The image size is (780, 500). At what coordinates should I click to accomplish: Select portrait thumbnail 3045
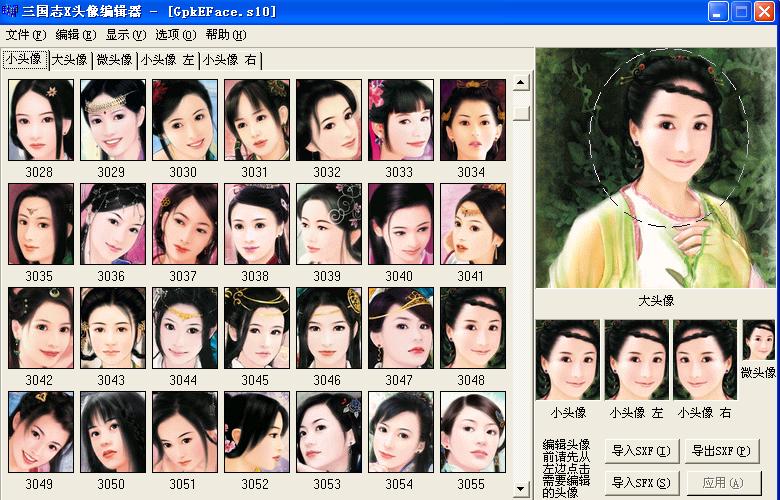(x=257, y=328)
